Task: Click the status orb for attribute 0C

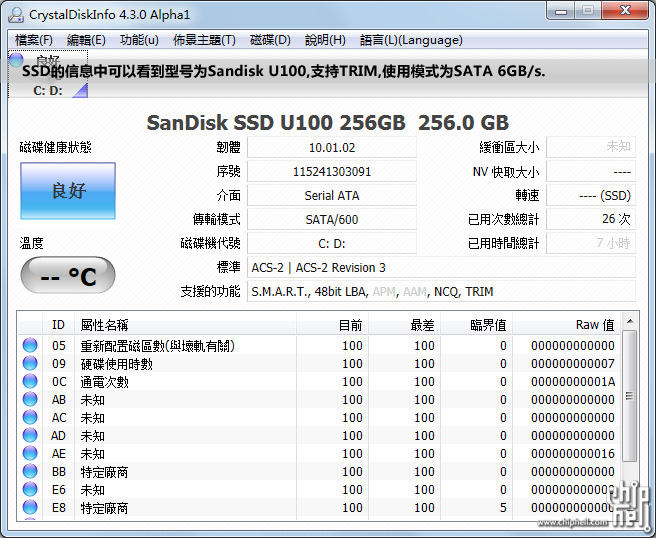Action: click(30, 382)
